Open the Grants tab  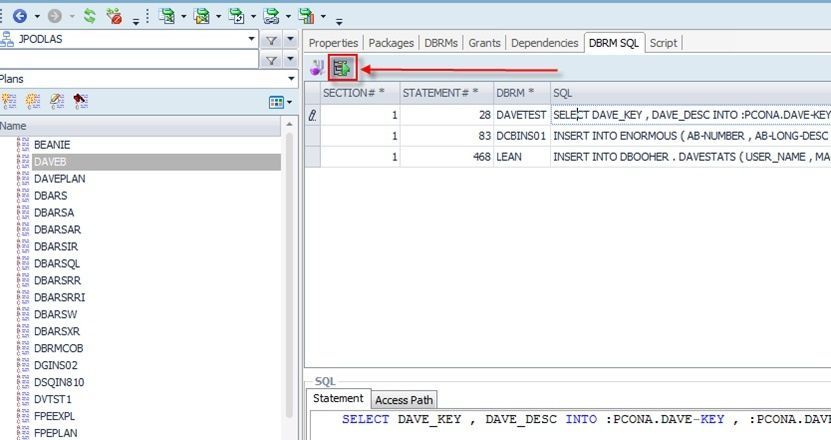click(x=484, y=43)
